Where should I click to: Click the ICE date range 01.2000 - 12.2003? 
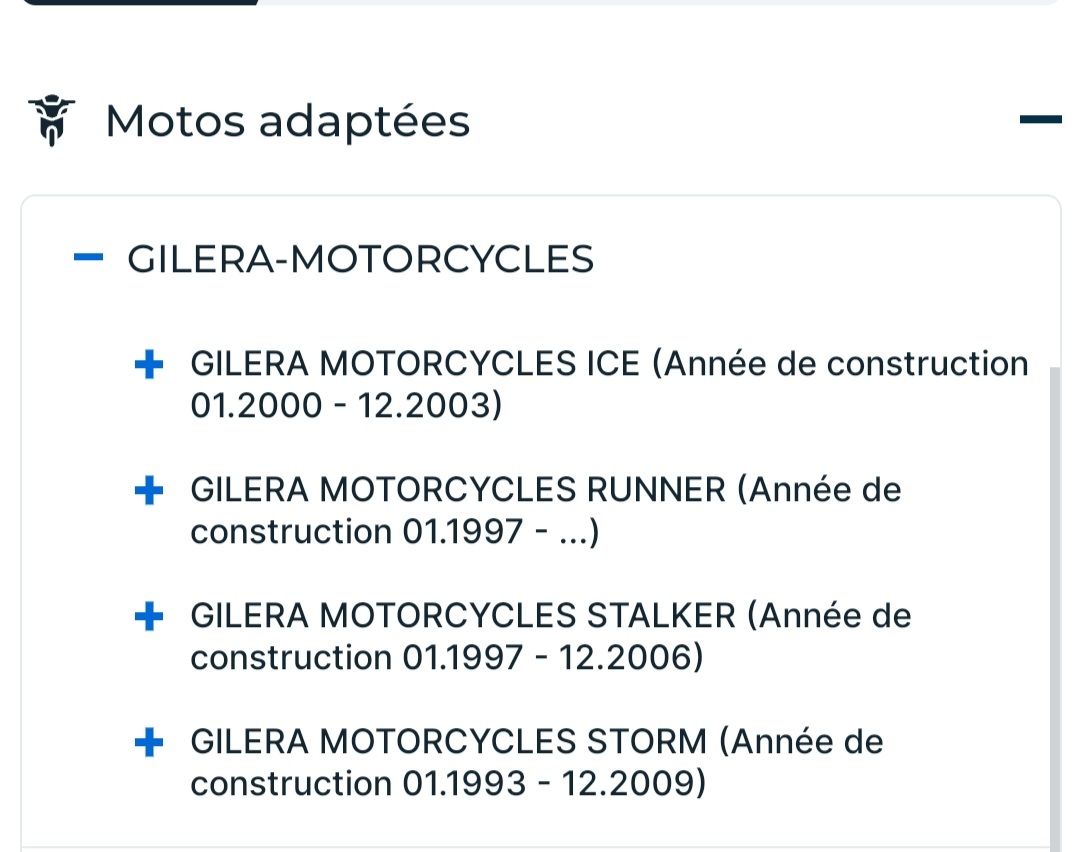346,406
